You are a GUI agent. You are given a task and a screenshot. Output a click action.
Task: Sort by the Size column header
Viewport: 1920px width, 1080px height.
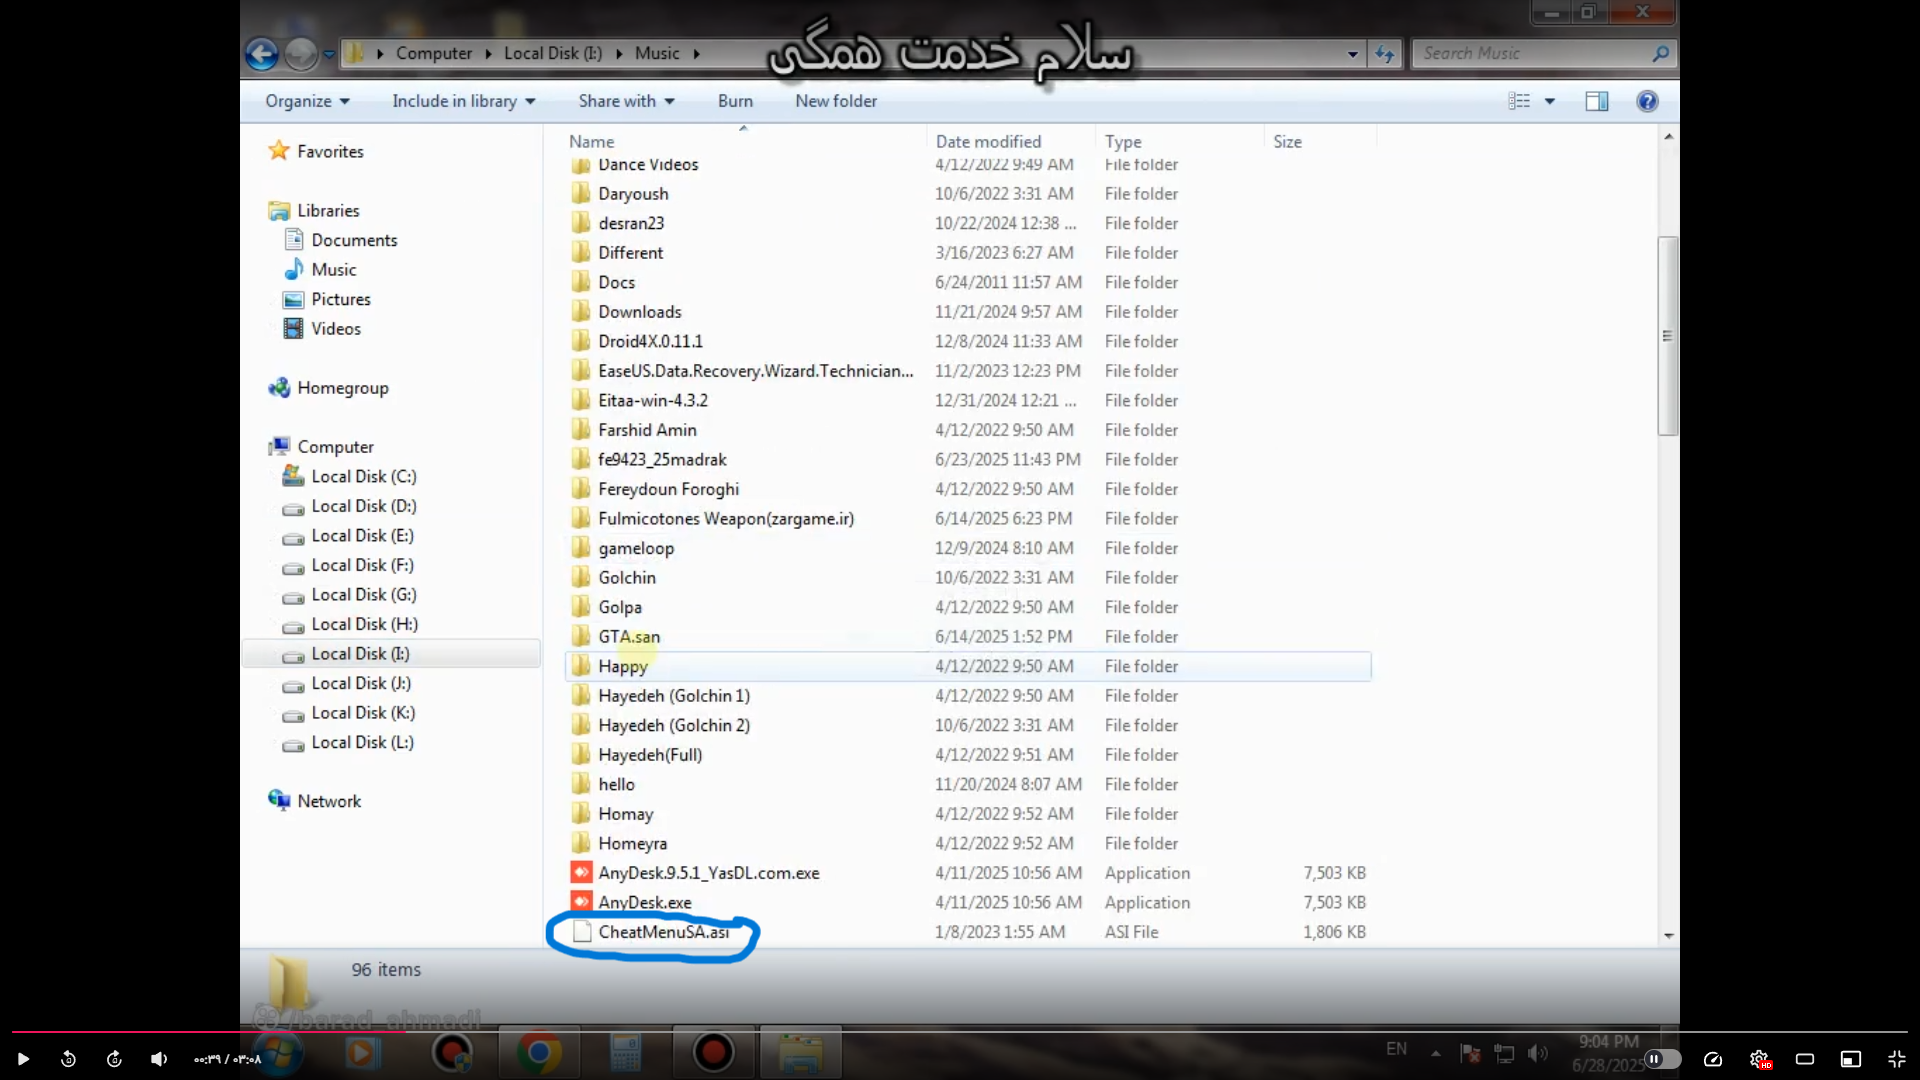coord(1320,142)
